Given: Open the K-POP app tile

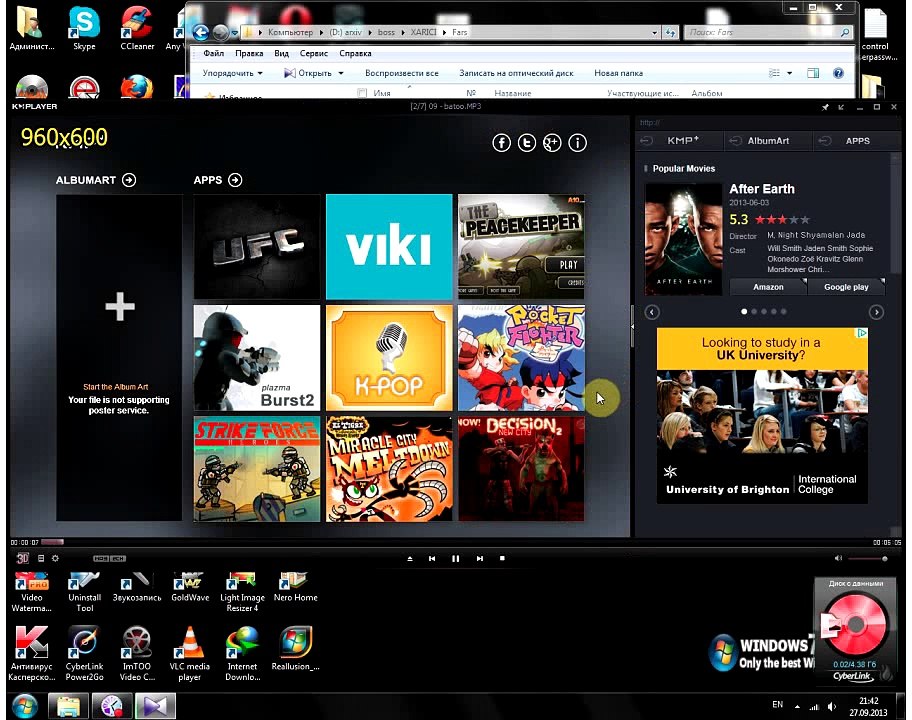Looking at the screenshot, I should (389, 358).
